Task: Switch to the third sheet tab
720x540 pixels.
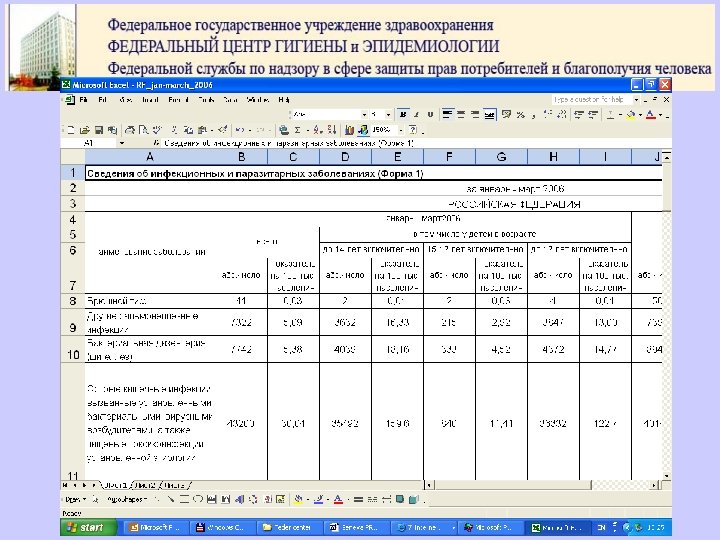Action: [174, 485]
